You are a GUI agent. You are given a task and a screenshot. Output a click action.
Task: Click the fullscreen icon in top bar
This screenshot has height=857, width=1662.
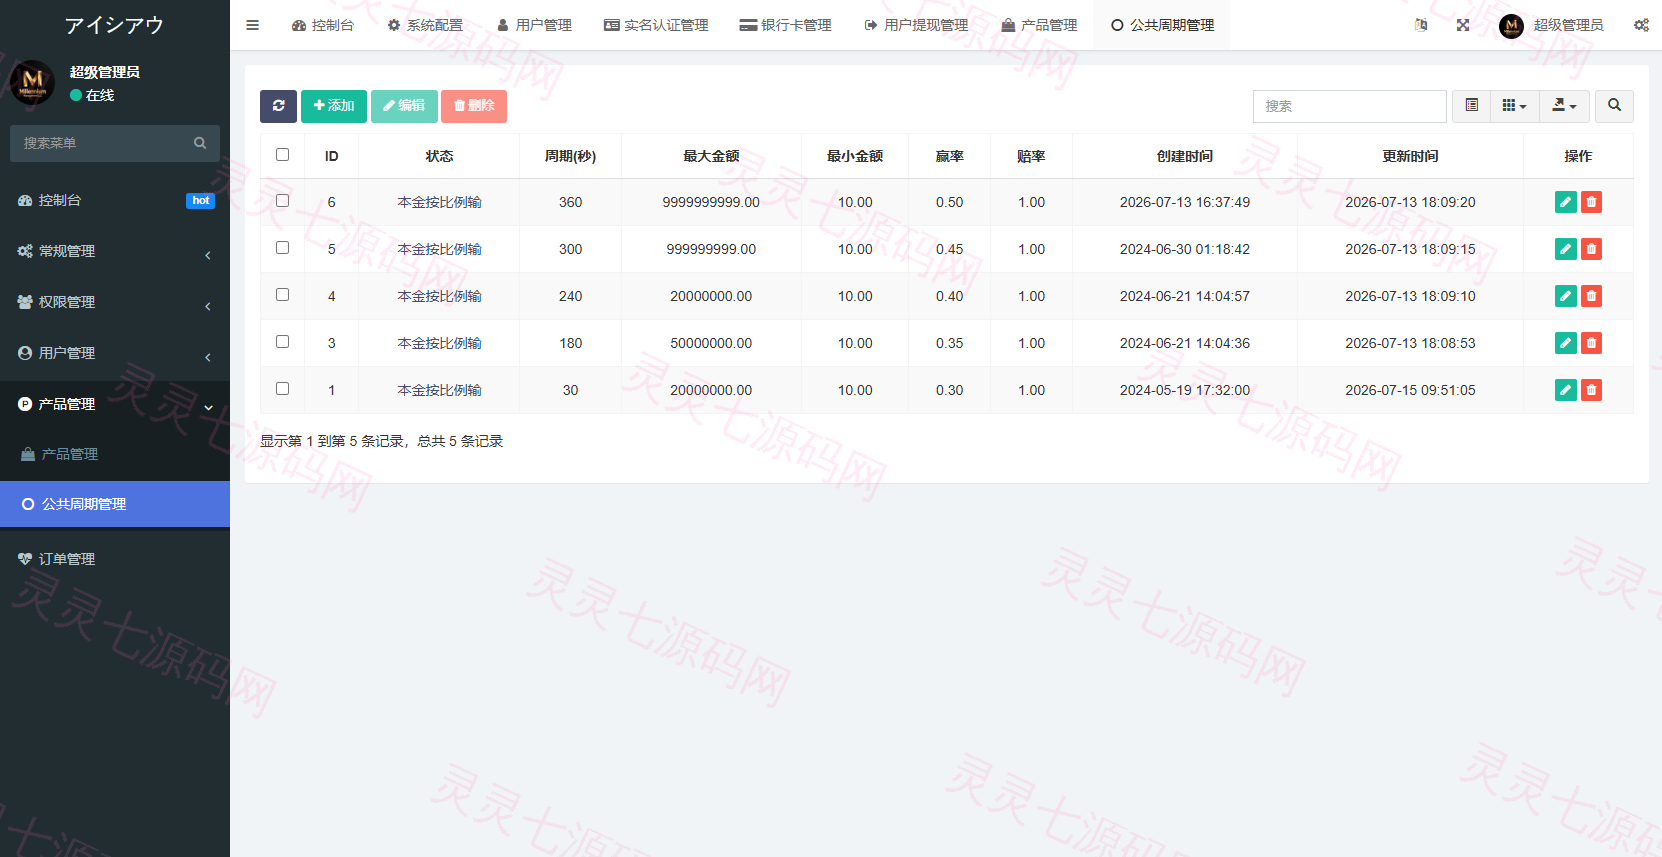click(1463, 25)
